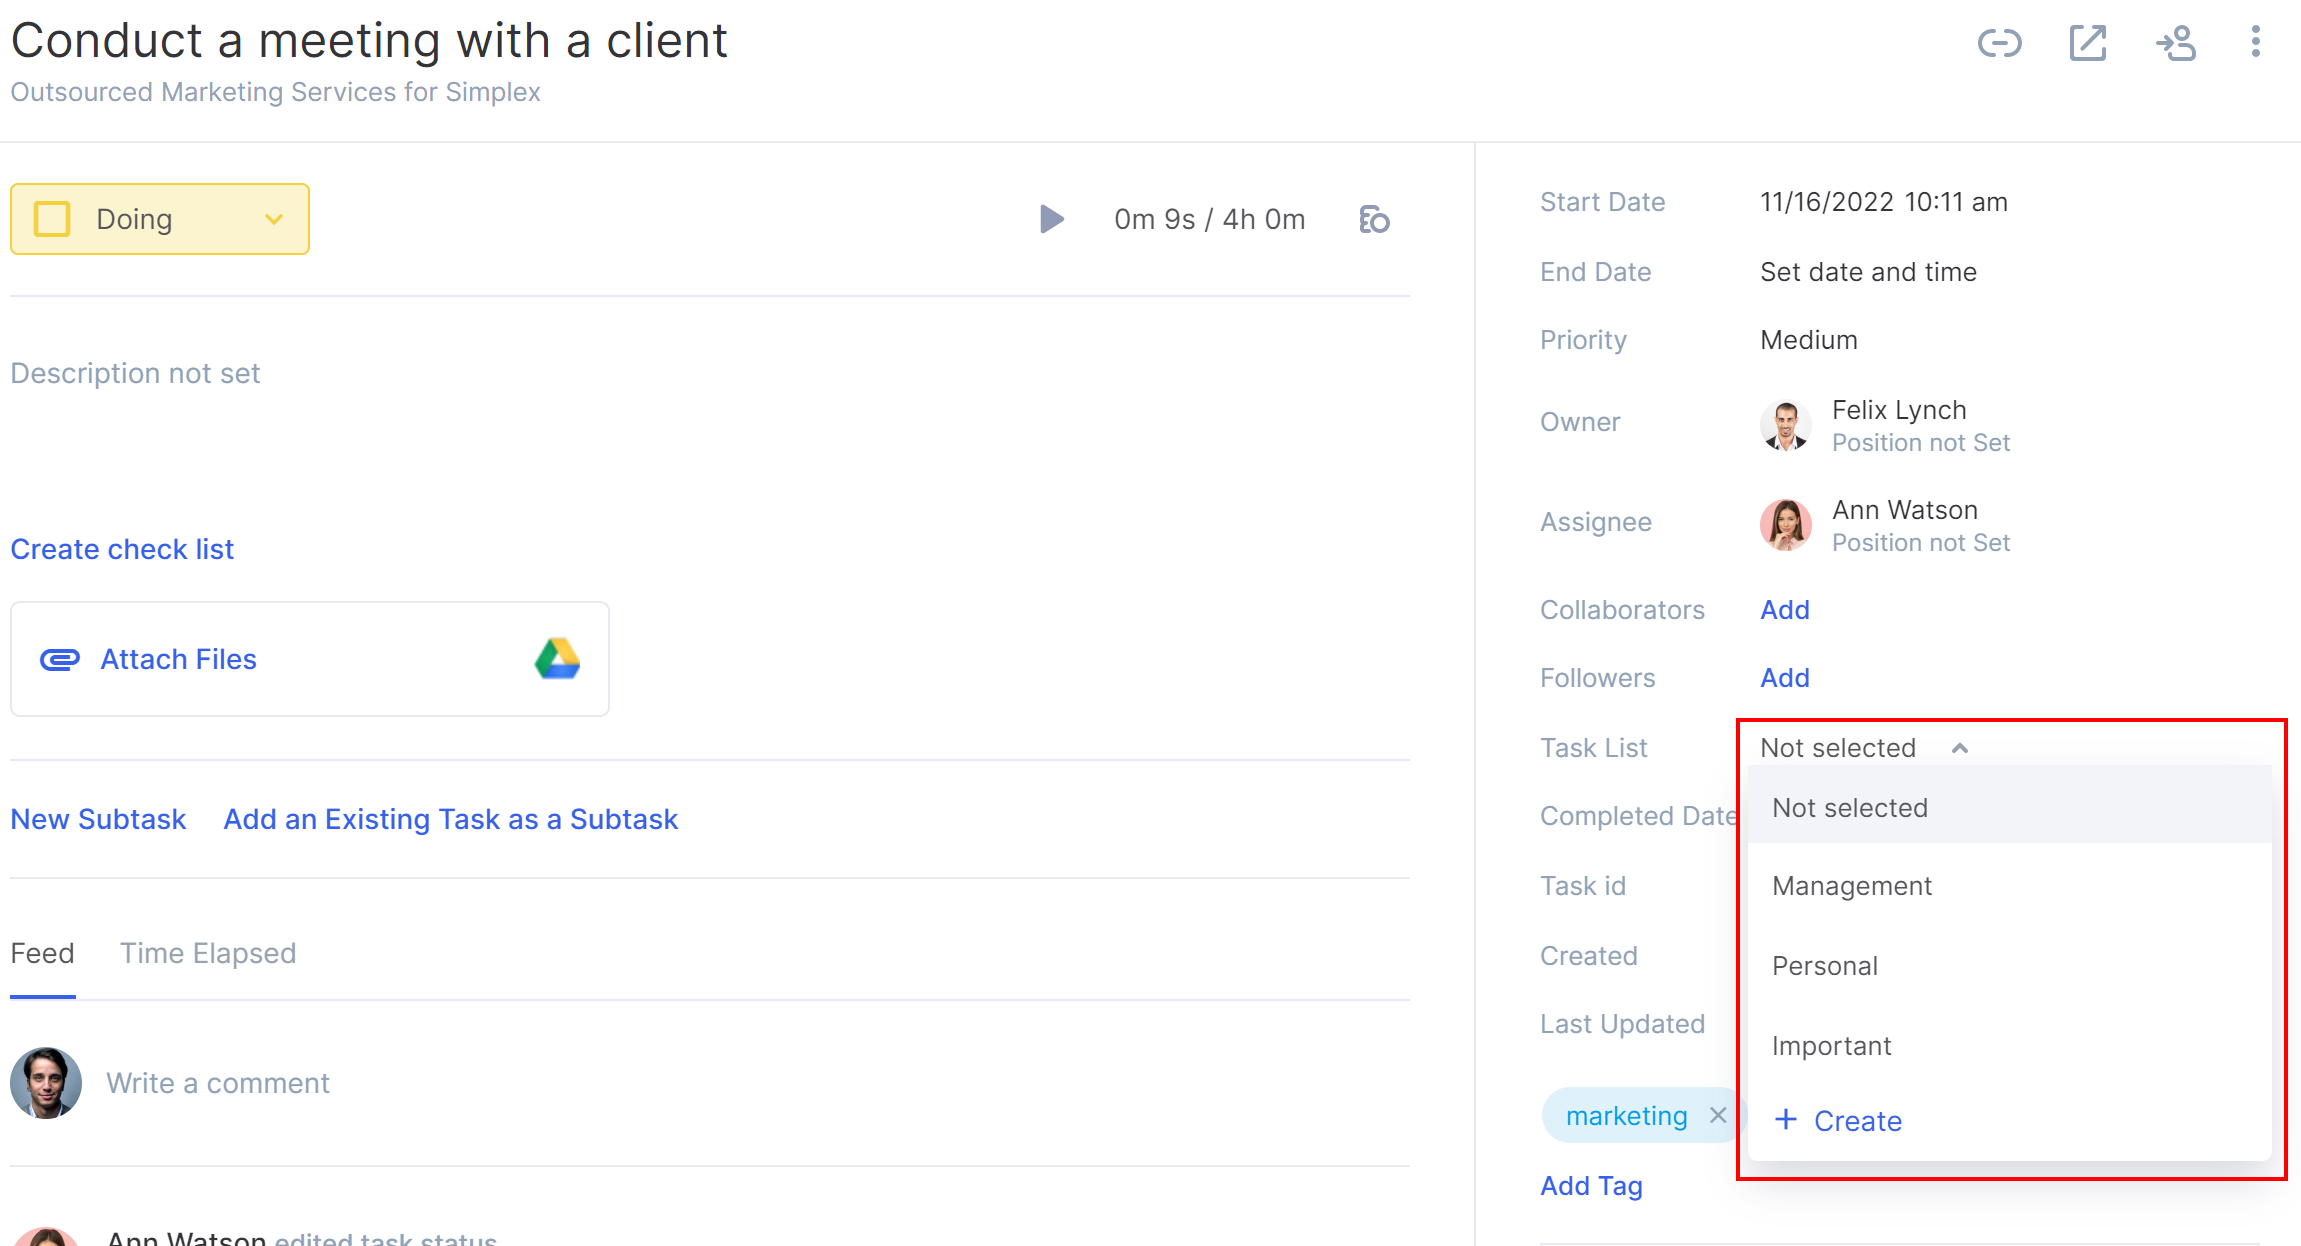This screenshot has height=1246, width=2301.
Task: Open the three-dot more options menu
Action: (x=2255, y=42)
